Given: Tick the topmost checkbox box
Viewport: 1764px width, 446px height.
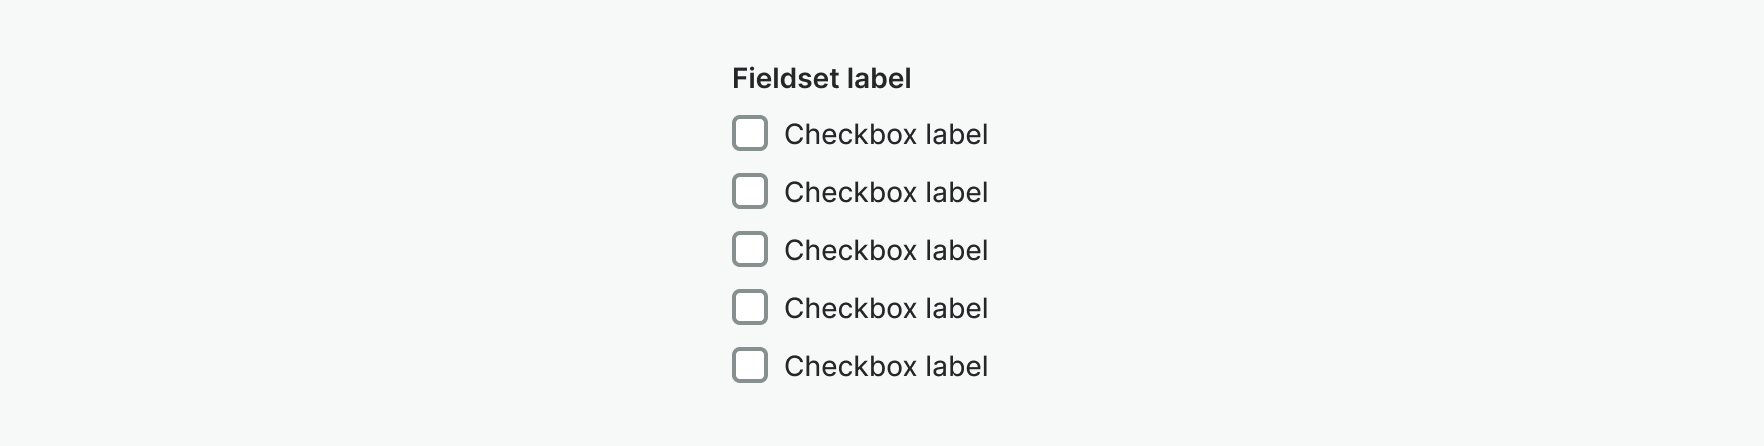Looking at the screenshot, I should [x=750, y=133].
